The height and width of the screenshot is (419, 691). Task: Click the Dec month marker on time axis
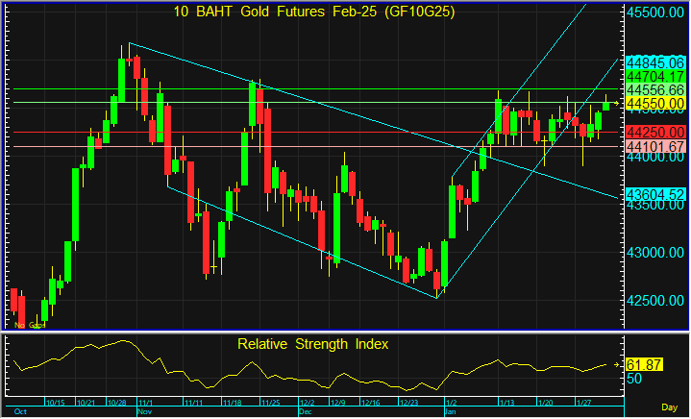[x=307, y=411]
